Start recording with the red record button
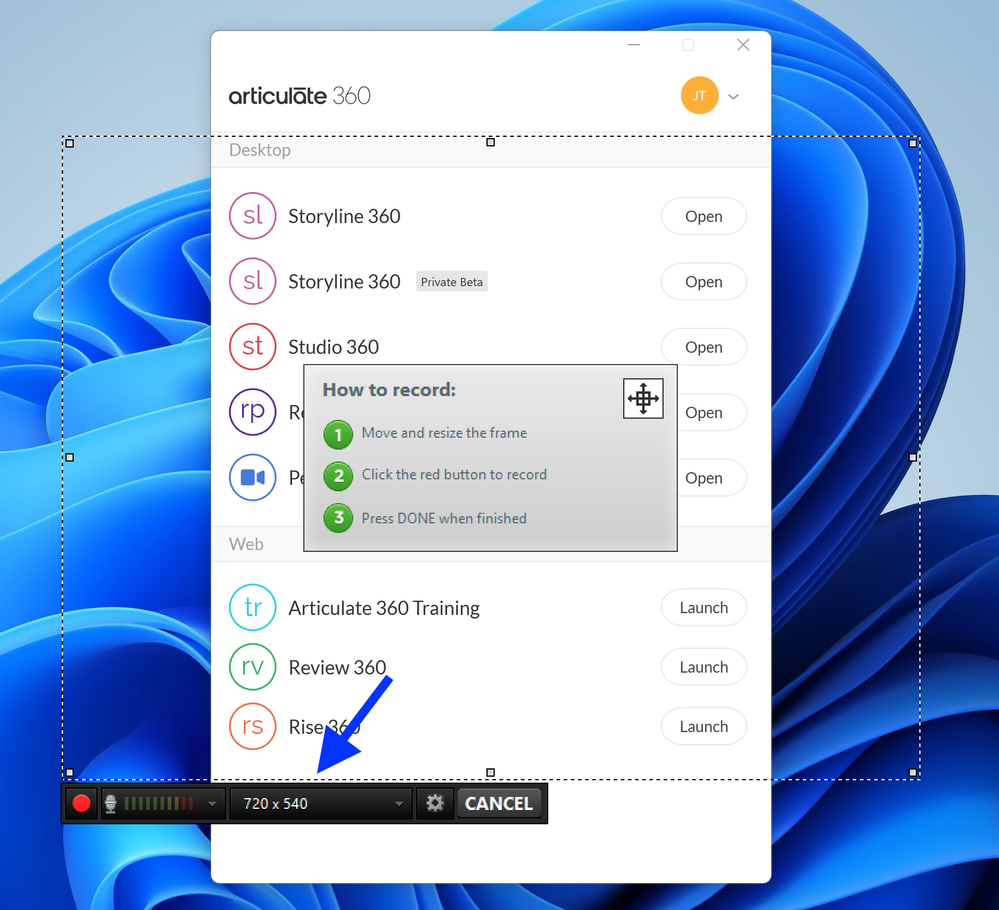The width and height of the screenshot is (999, 910). pos(81,803)
